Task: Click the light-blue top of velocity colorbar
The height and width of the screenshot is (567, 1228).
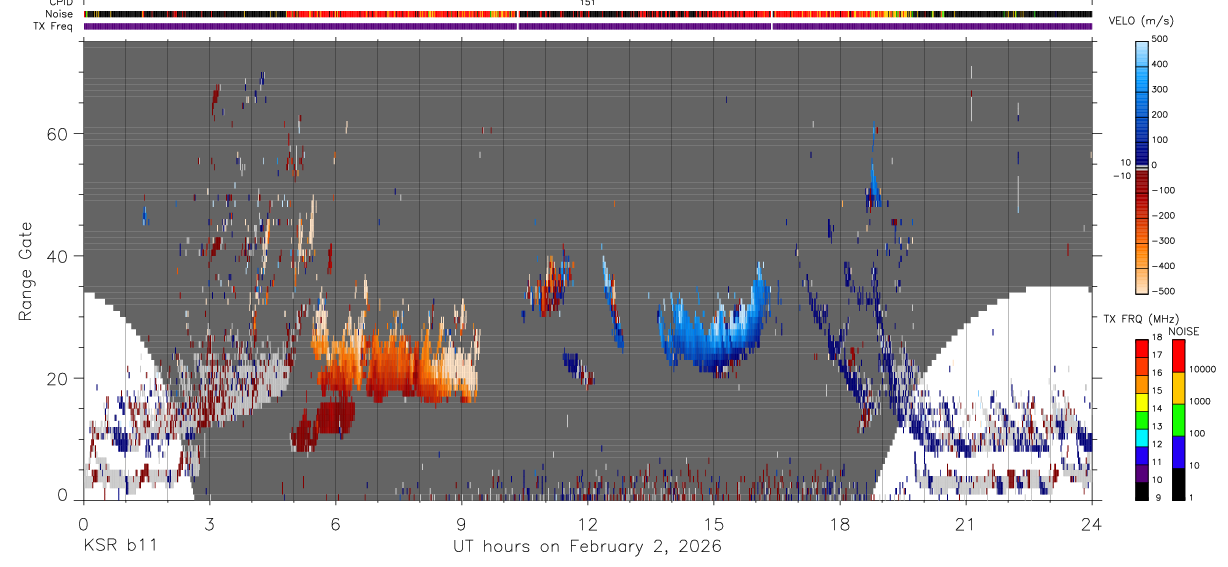Action: 1143,55
